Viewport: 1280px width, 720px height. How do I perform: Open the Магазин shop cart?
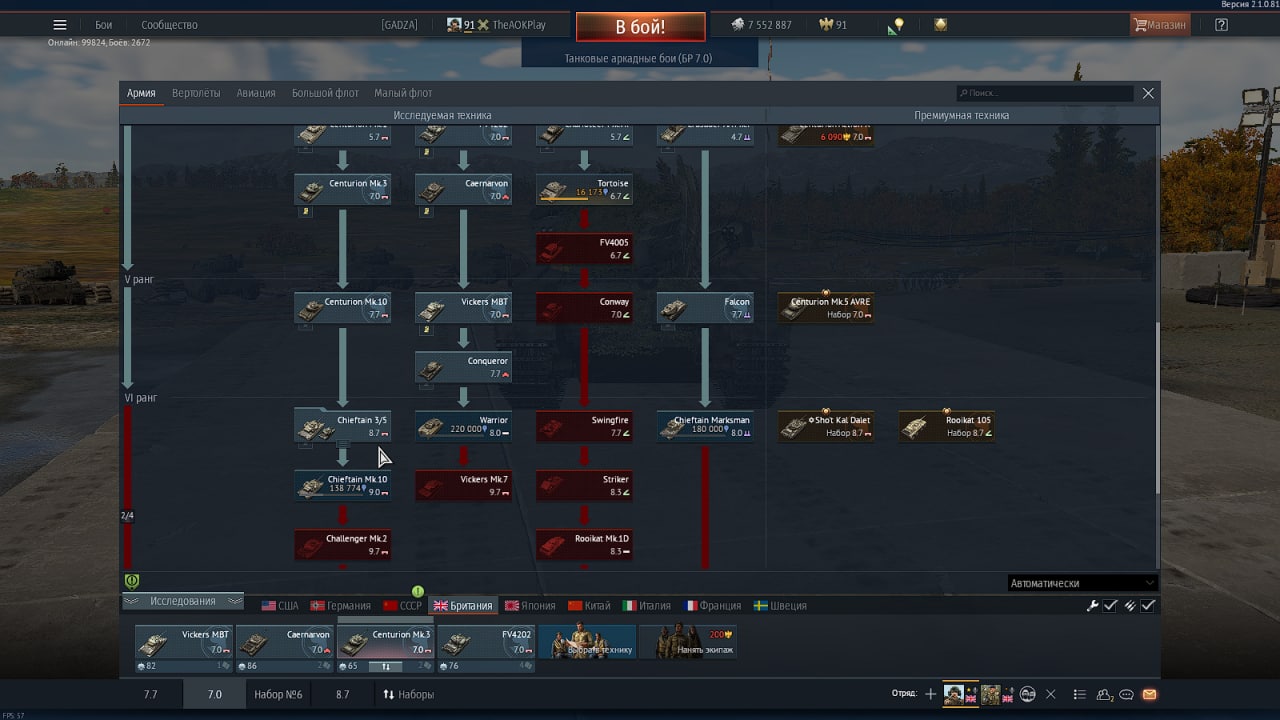(1160, 25)
